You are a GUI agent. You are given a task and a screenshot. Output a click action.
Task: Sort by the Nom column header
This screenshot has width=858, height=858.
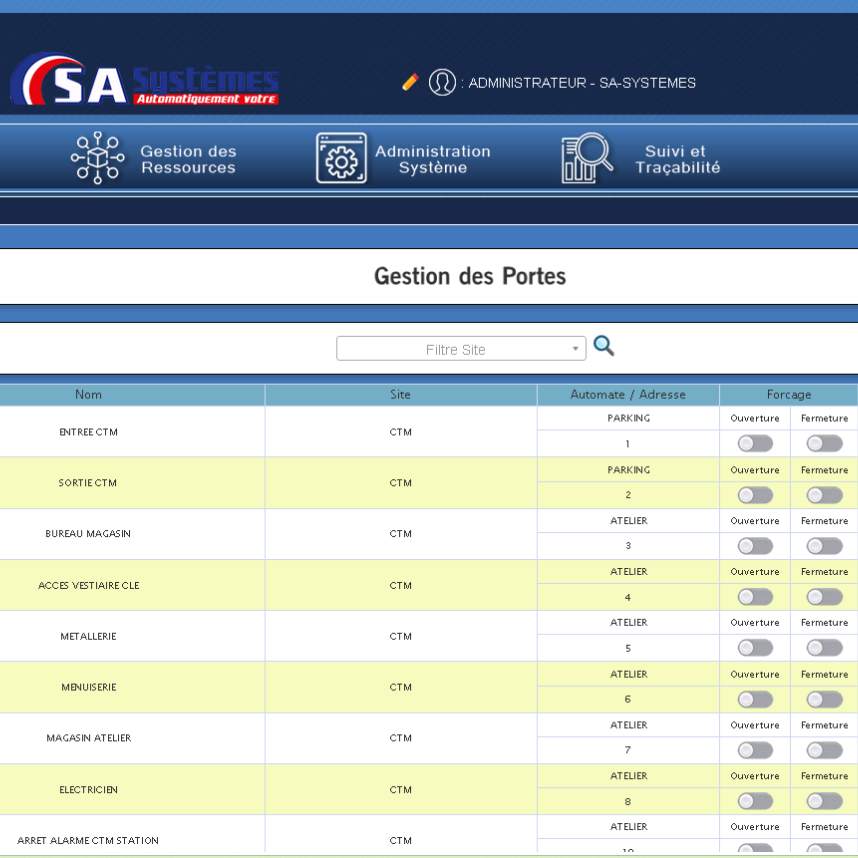pos(88,395)
